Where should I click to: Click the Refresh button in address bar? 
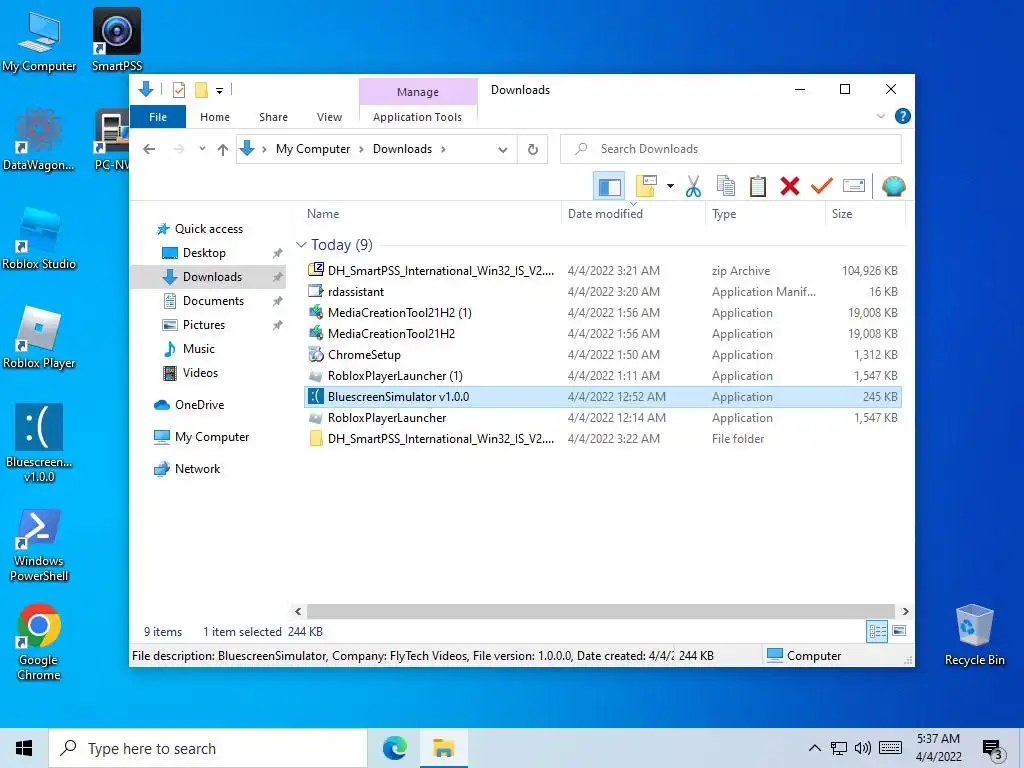(x=533, y=150)
